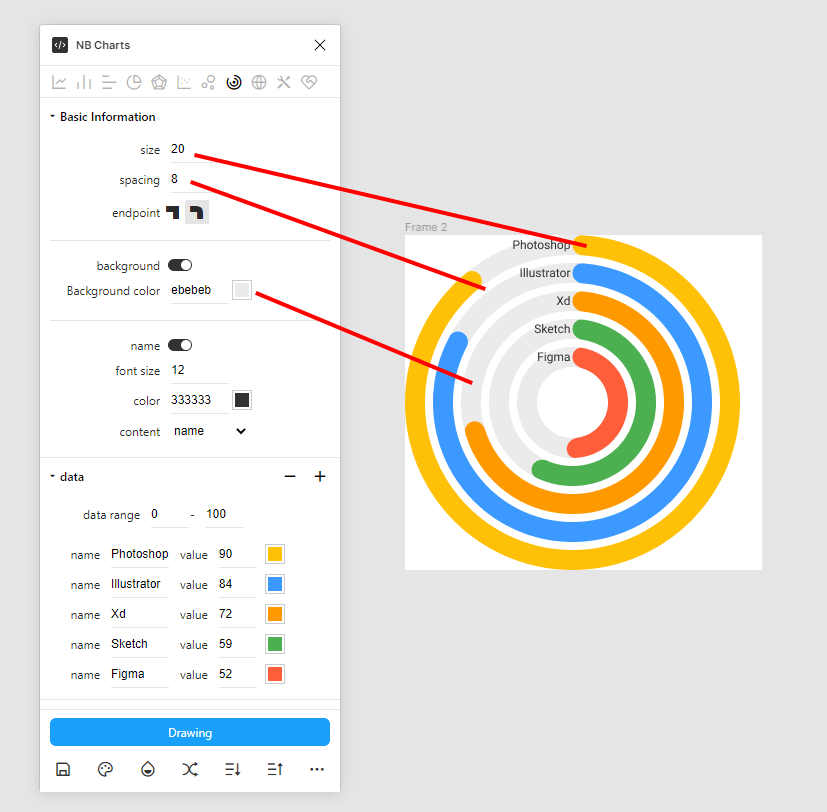Screen dimensions: 827x812
Task: Collapse the data section
Action: [53, 477]
